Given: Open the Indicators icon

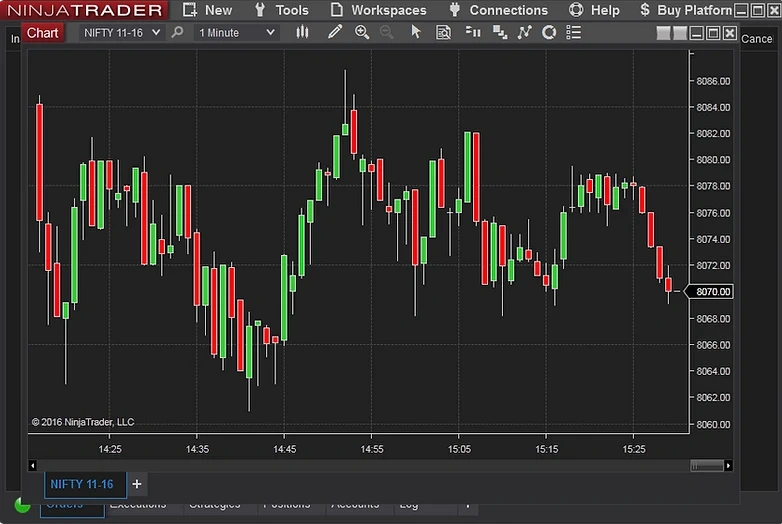Looking at the screenshot, I should click(524, 32).
